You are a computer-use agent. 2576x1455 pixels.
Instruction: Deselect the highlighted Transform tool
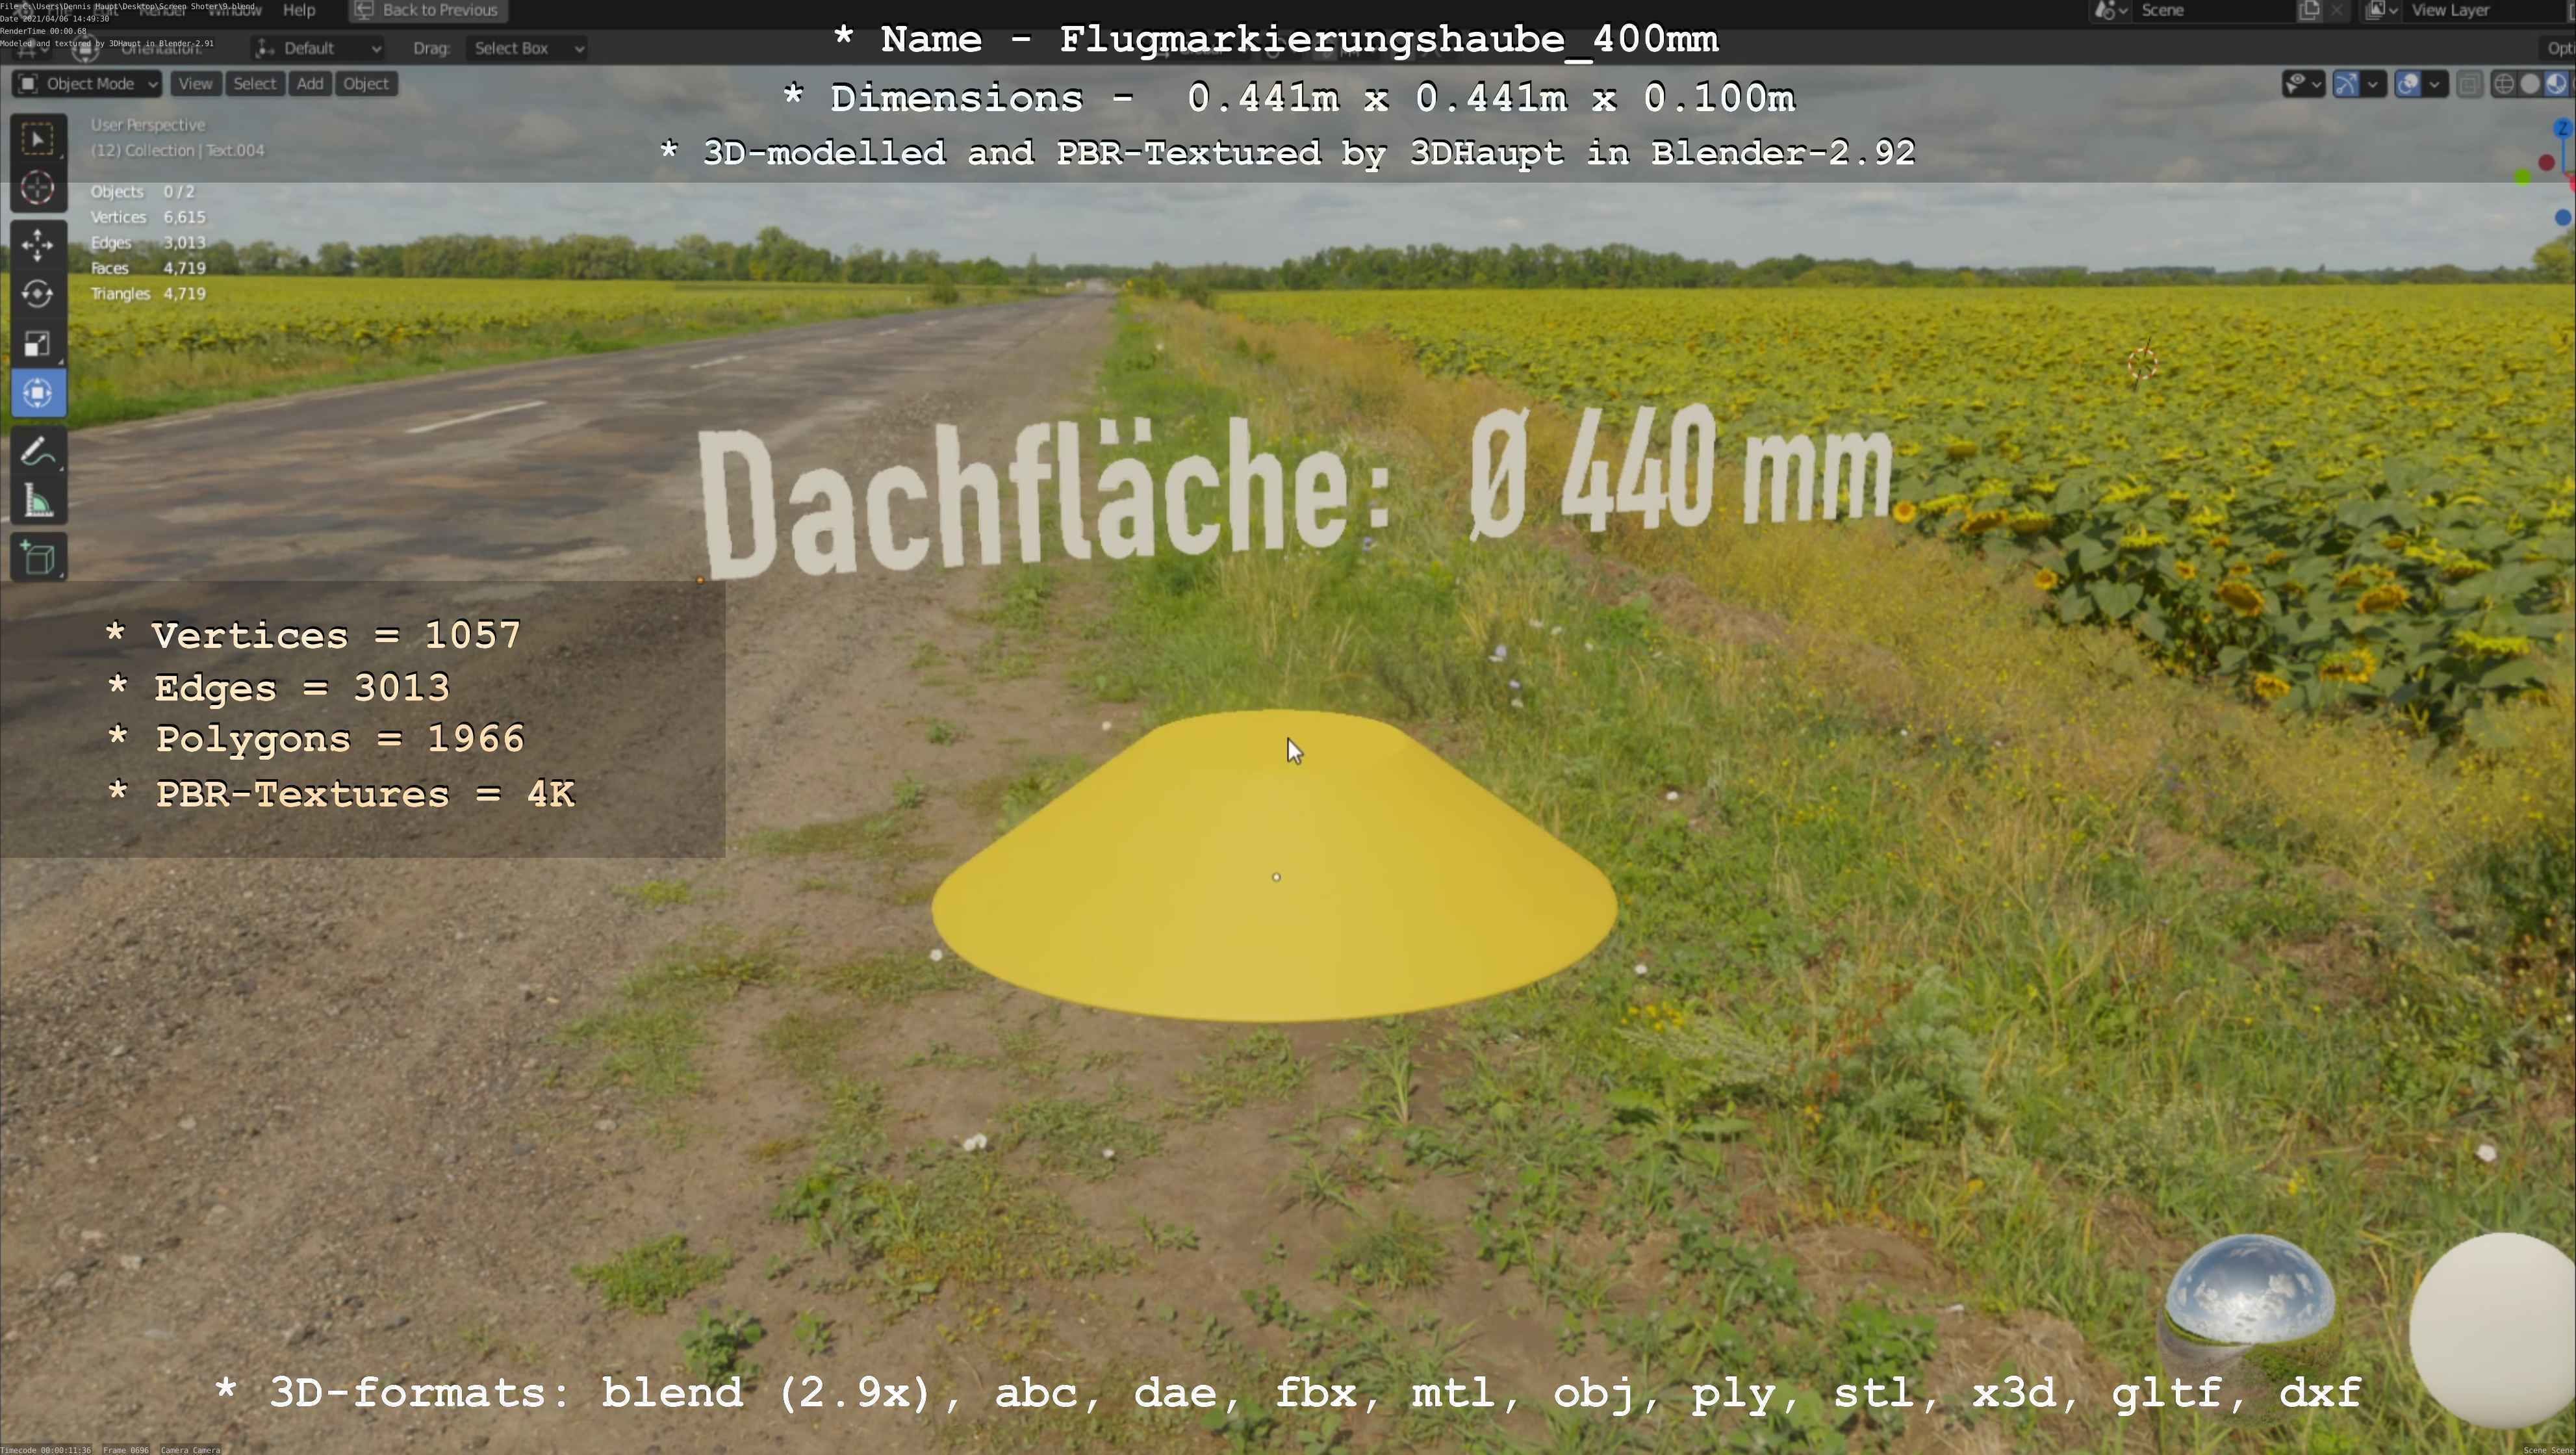38,394
